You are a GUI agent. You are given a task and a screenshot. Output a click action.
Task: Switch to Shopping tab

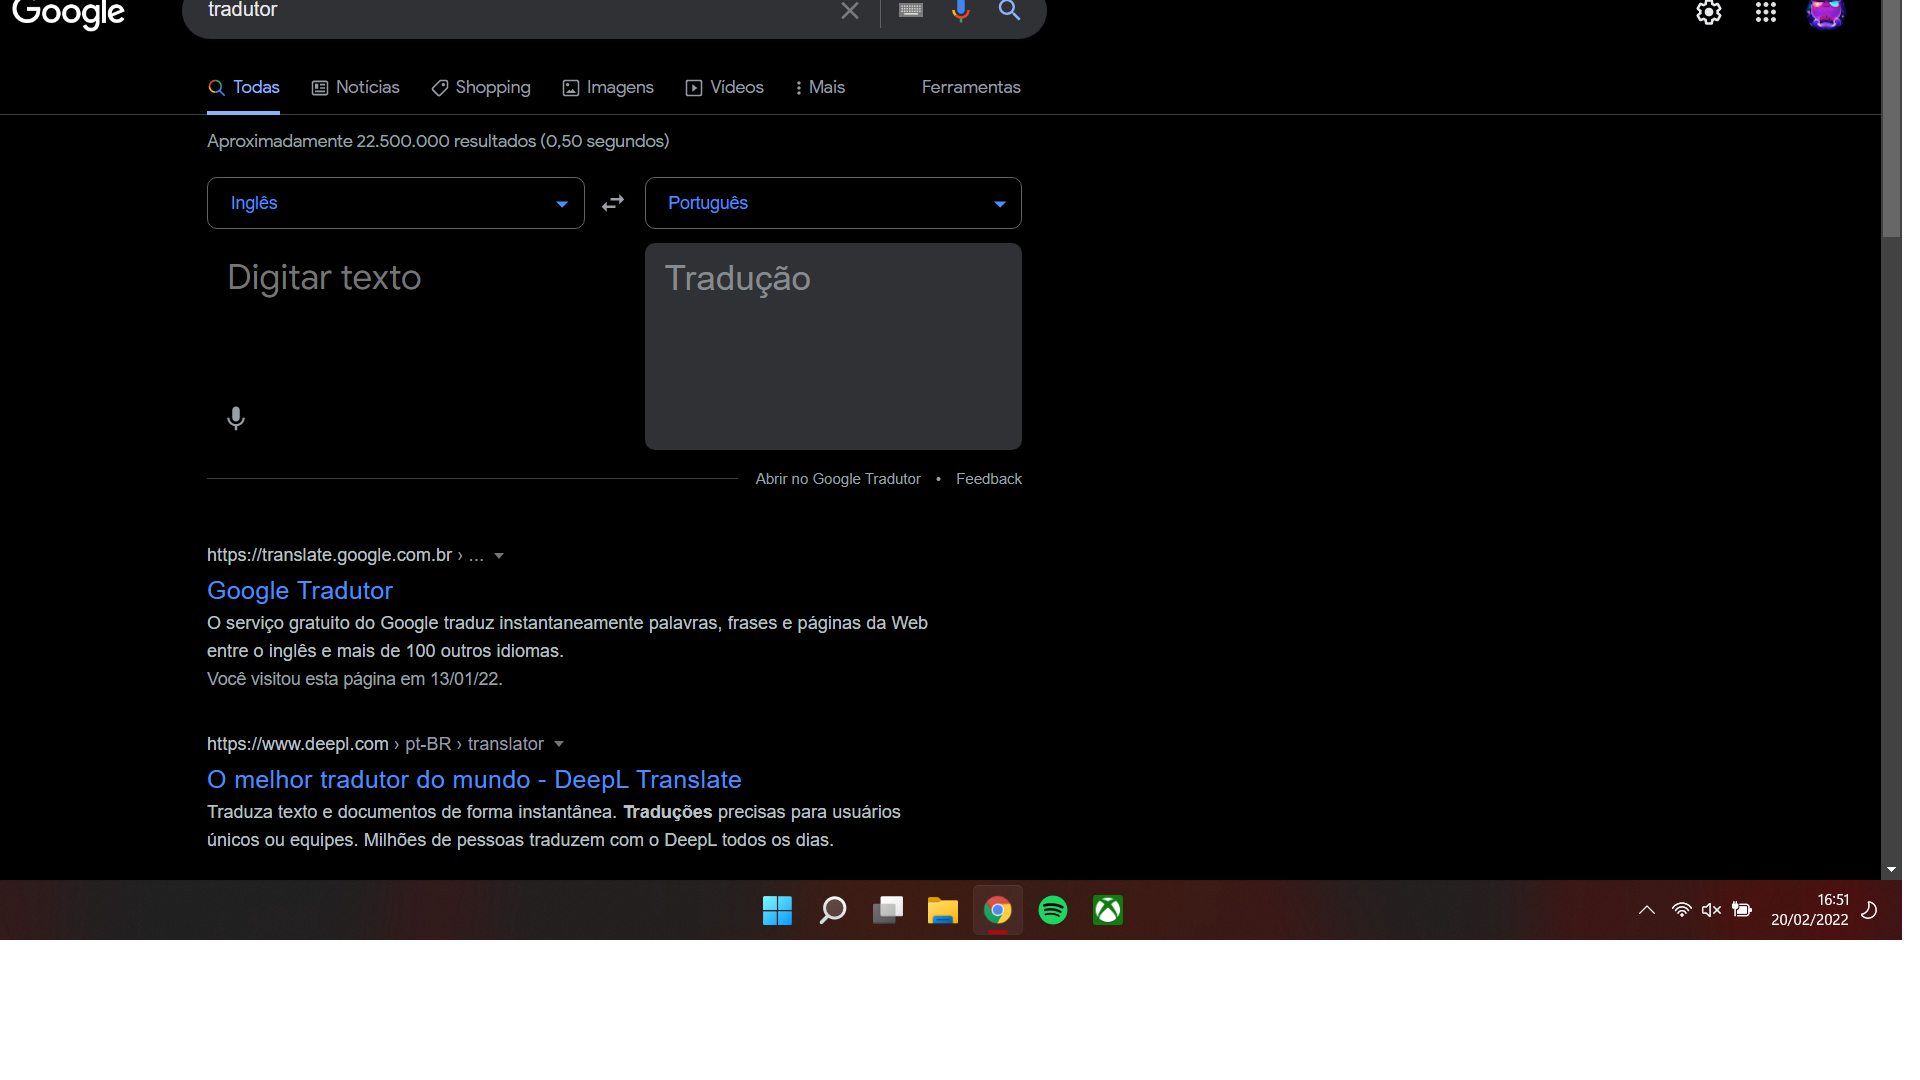481,88
